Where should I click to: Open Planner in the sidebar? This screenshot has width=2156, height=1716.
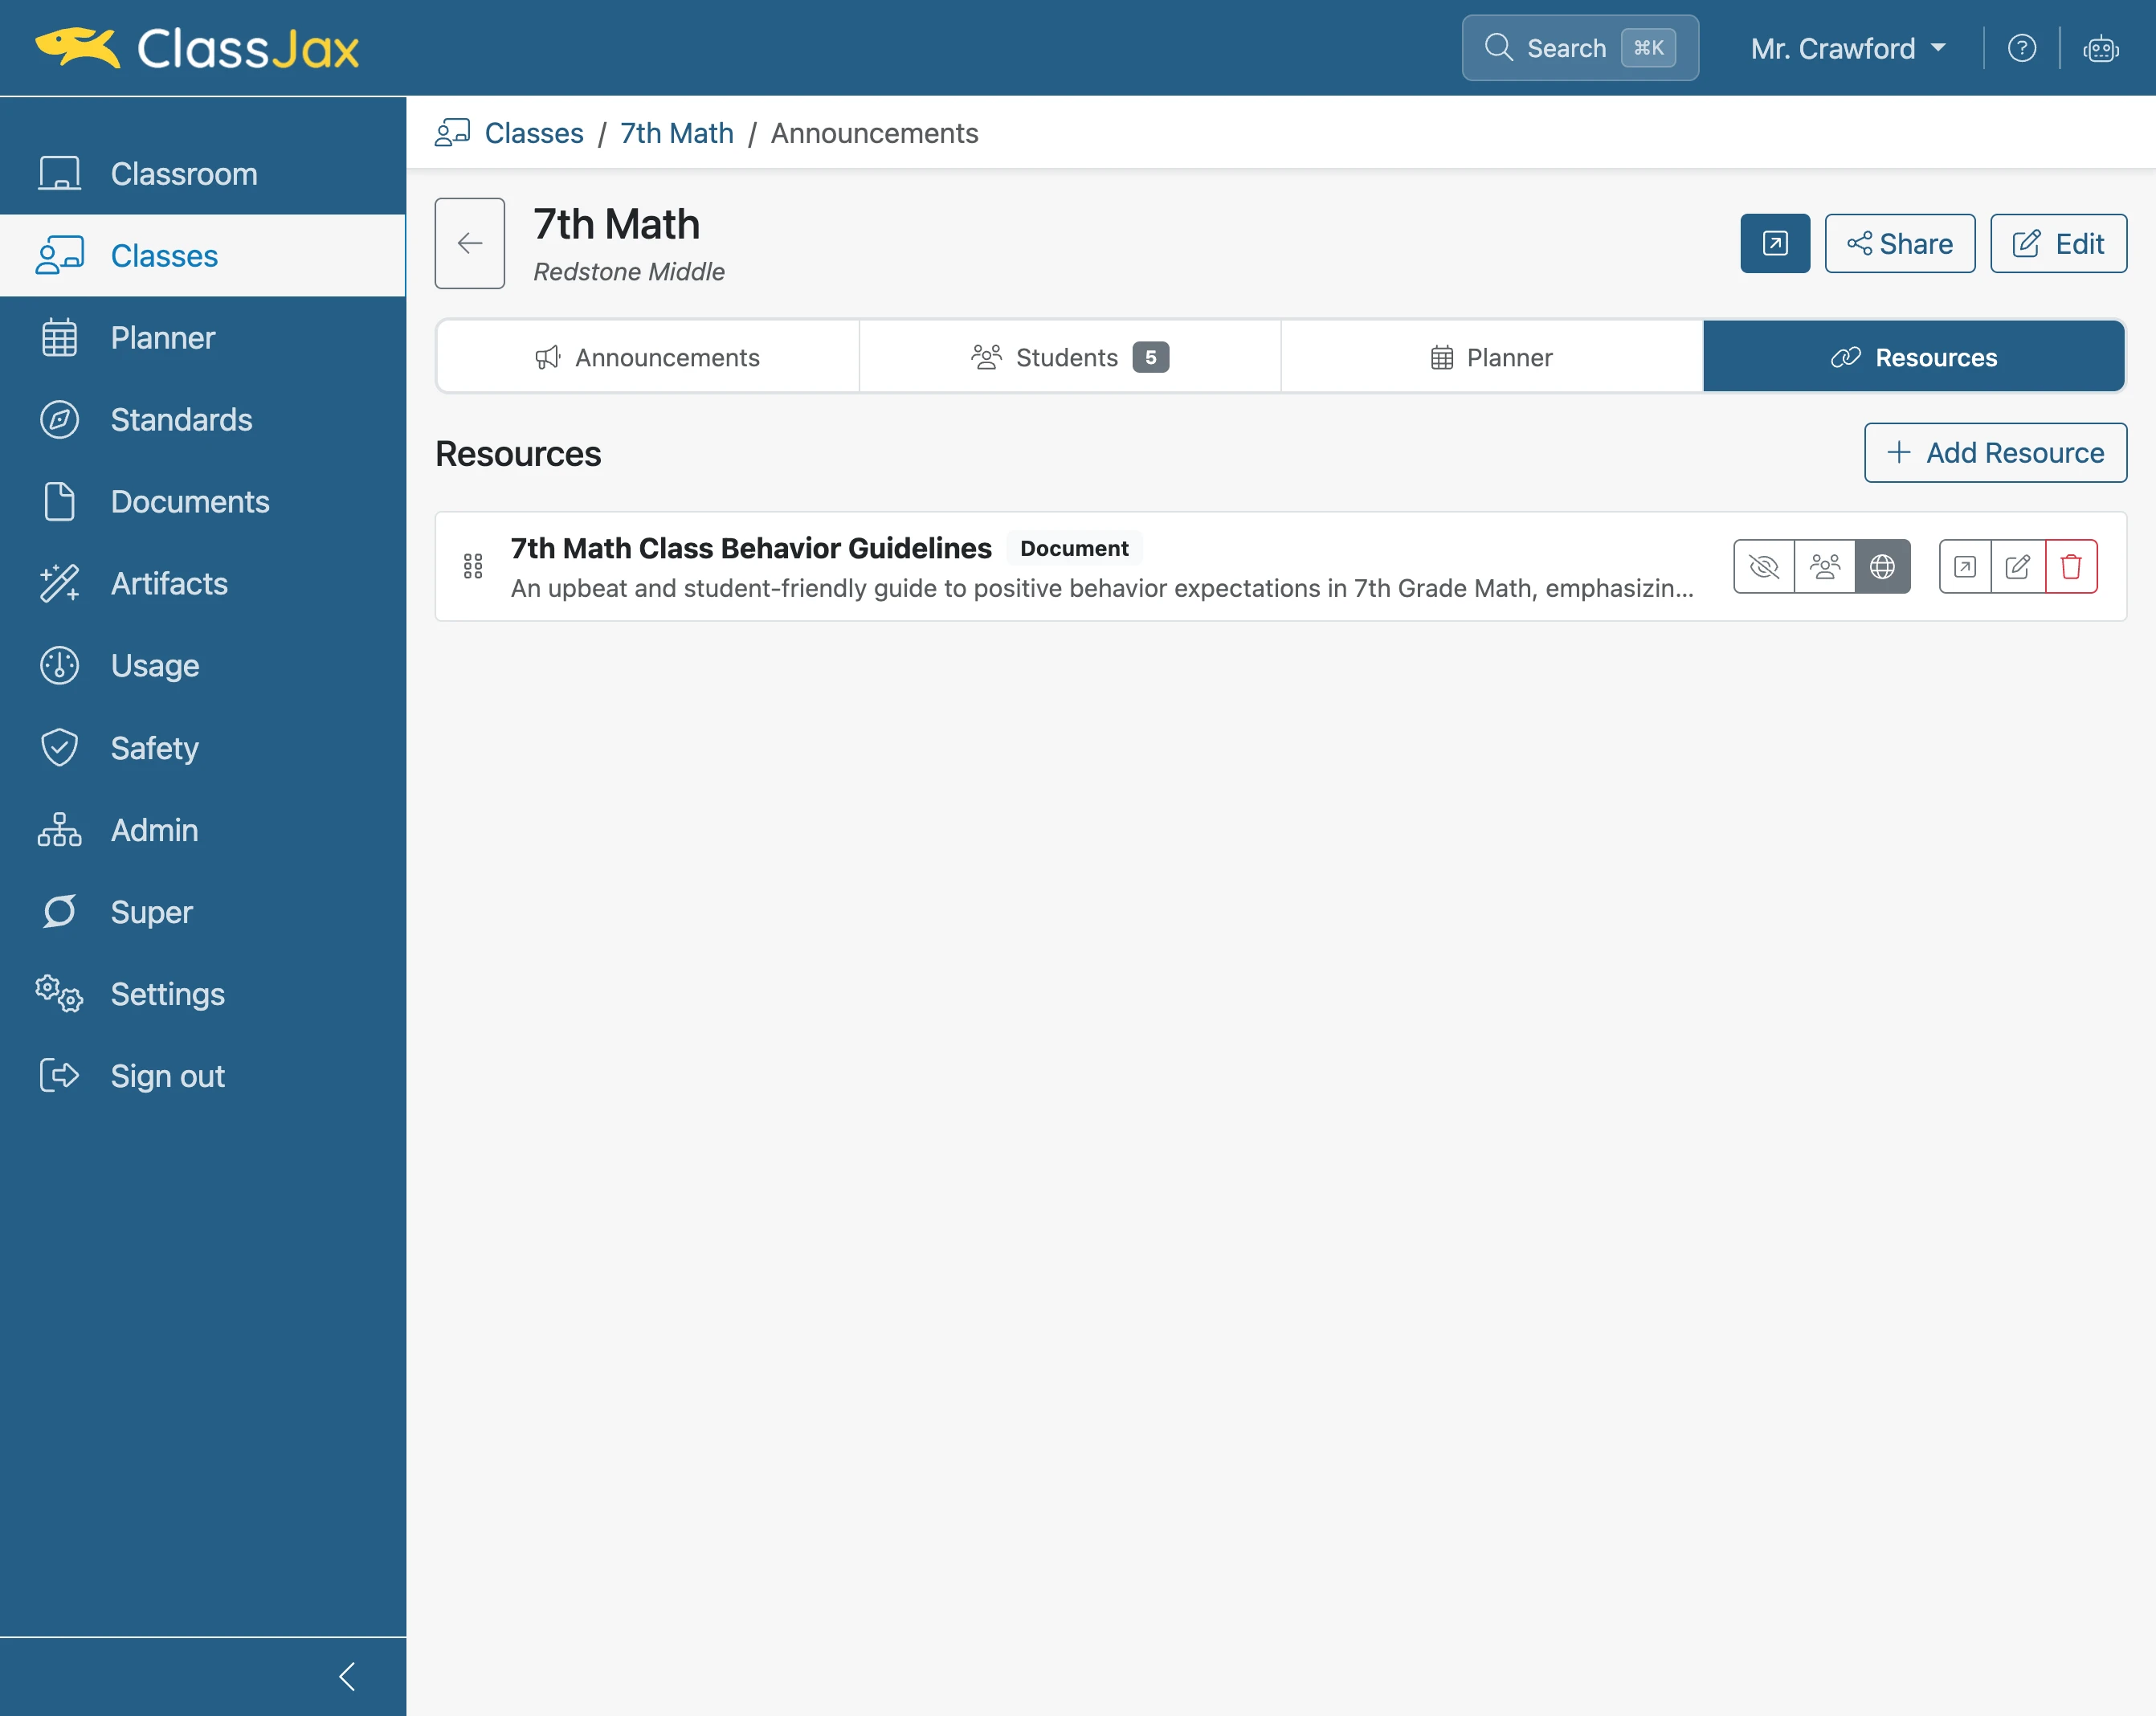coord(203,338)
